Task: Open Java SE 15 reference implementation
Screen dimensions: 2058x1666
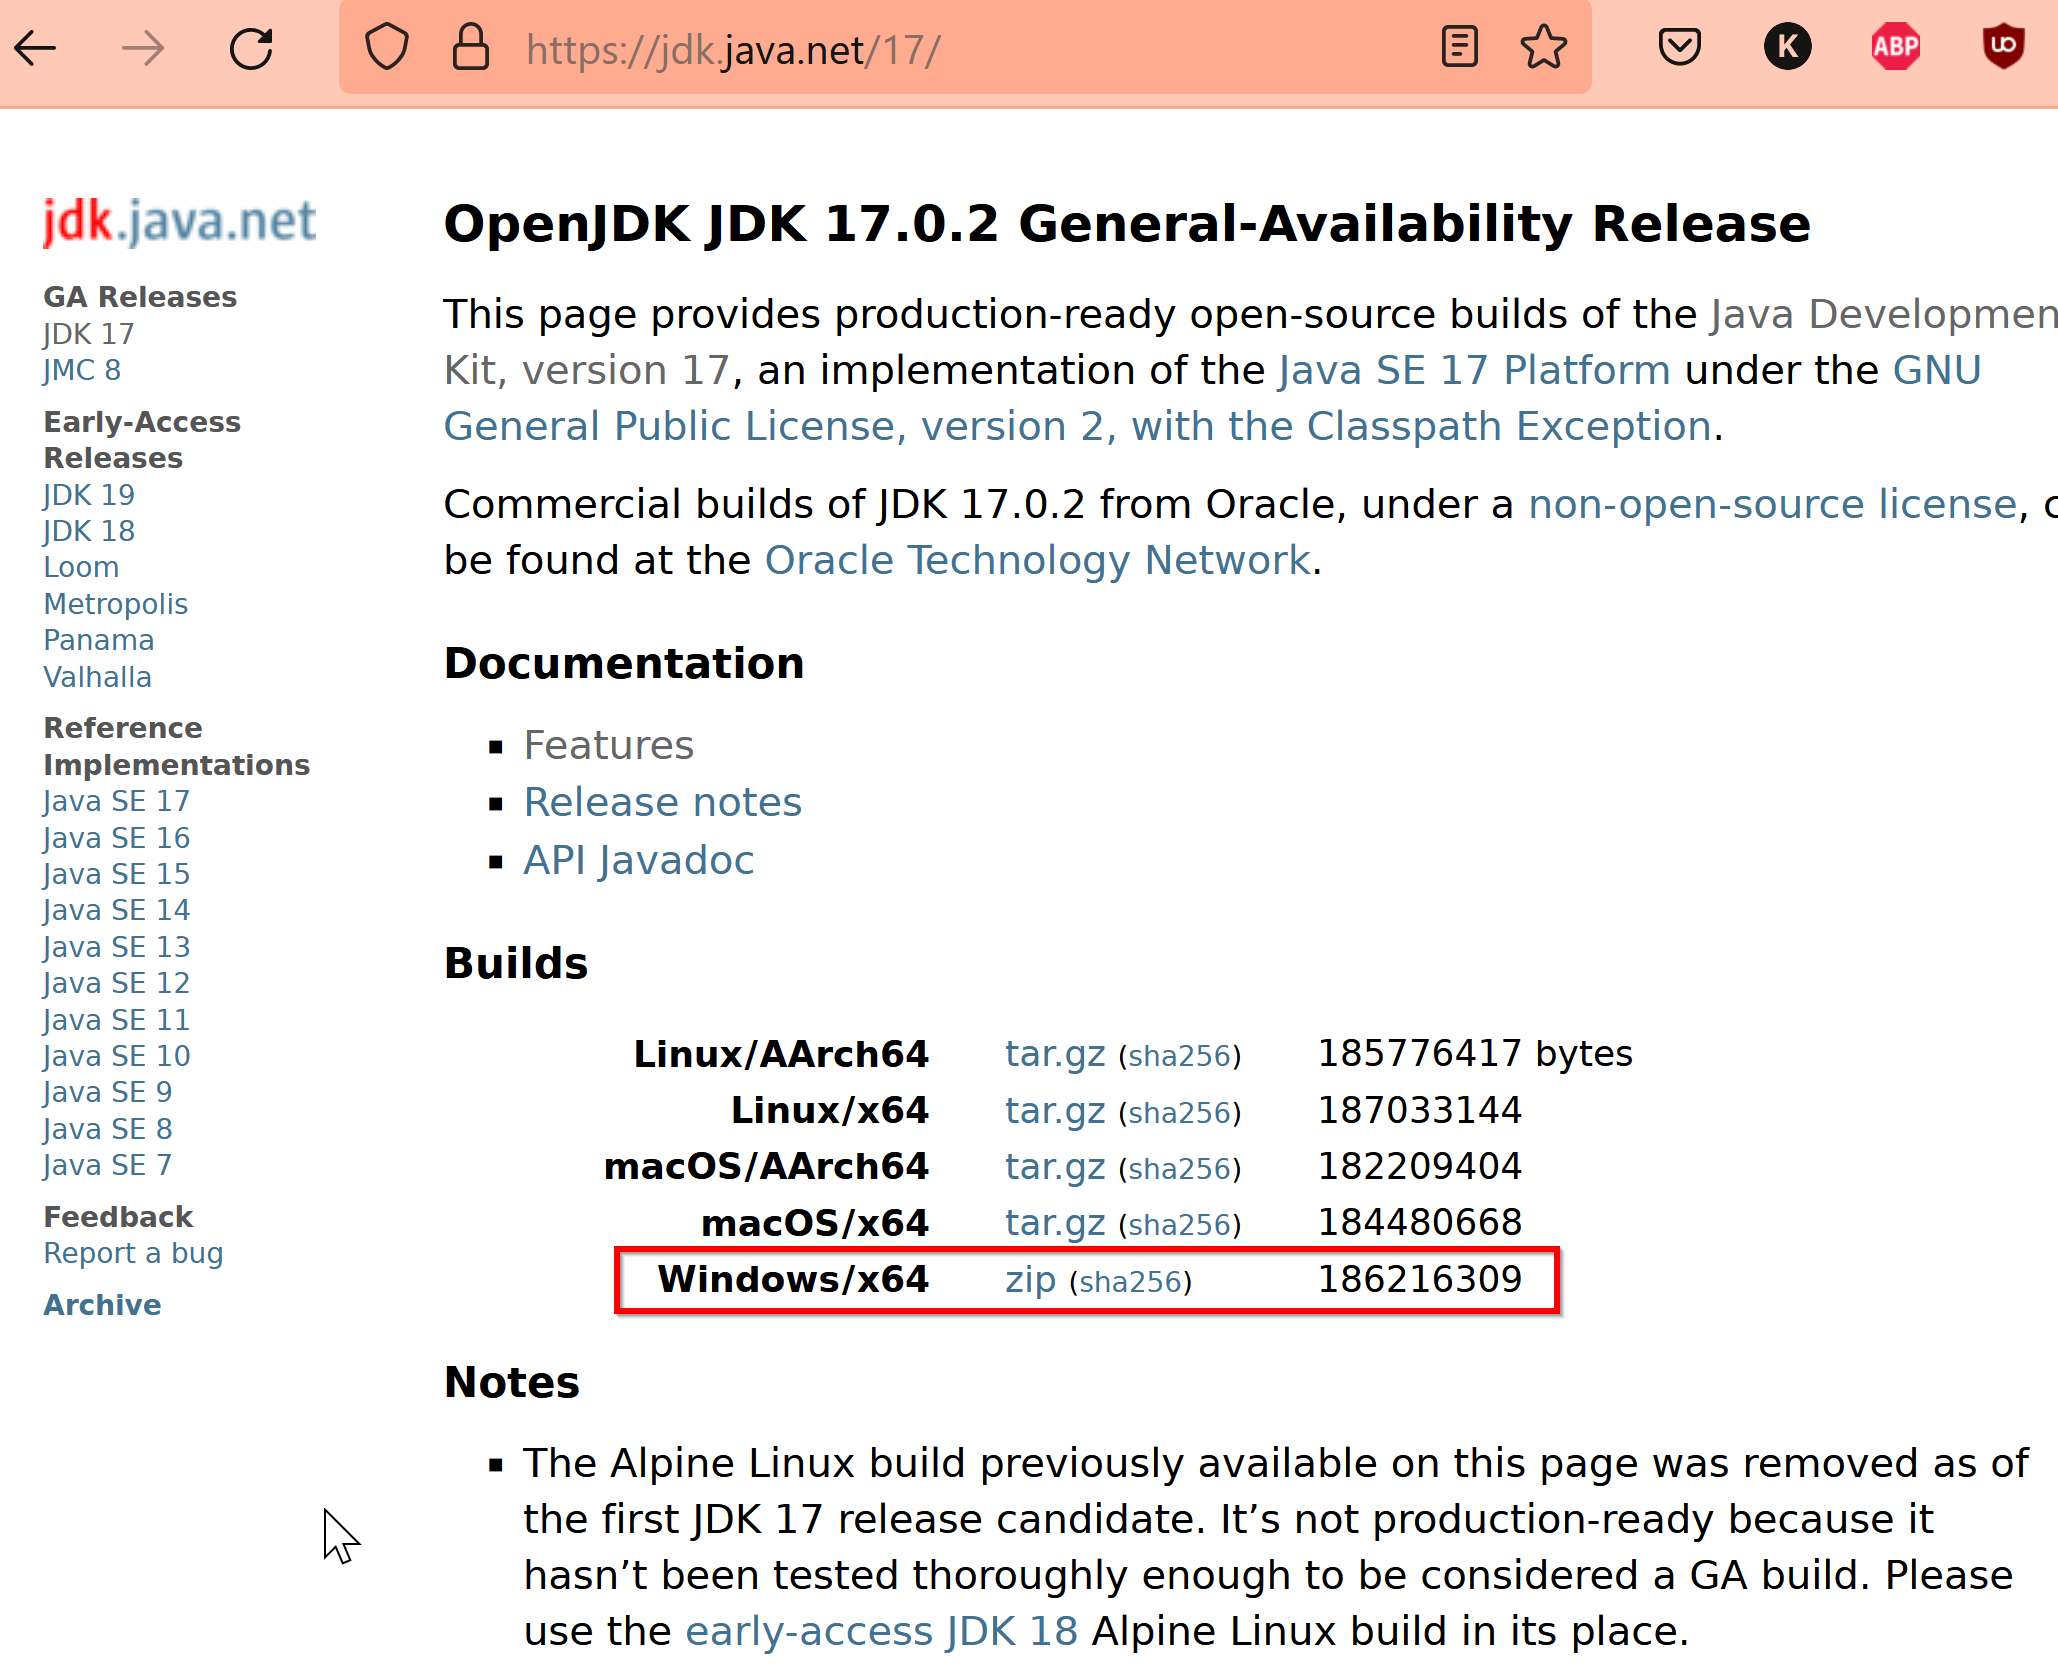Action: (116, 874)
